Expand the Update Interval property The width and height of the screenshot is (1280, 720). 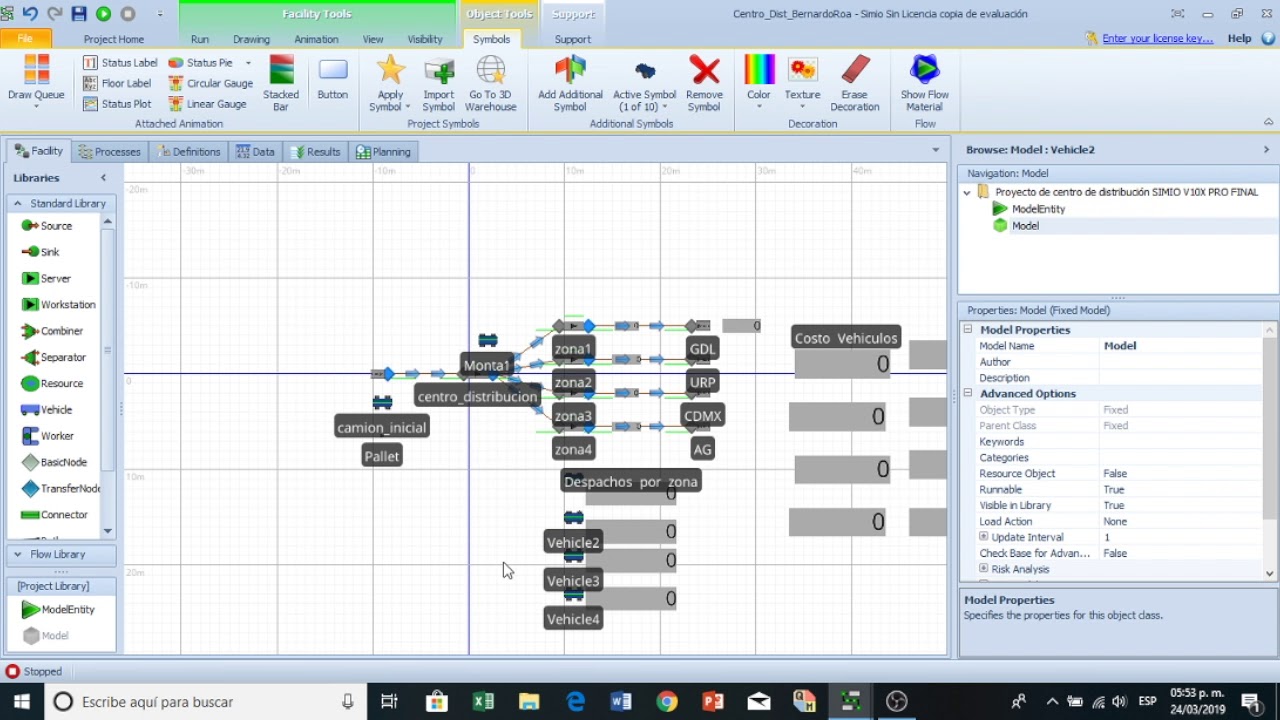pyautogui.click(x=984, y=537)
